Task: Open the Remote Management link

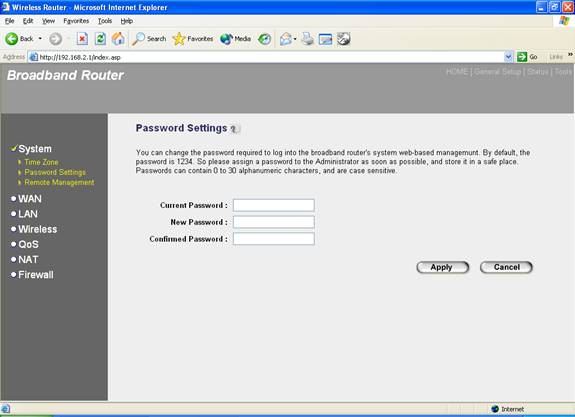Action: coord(59,182)
